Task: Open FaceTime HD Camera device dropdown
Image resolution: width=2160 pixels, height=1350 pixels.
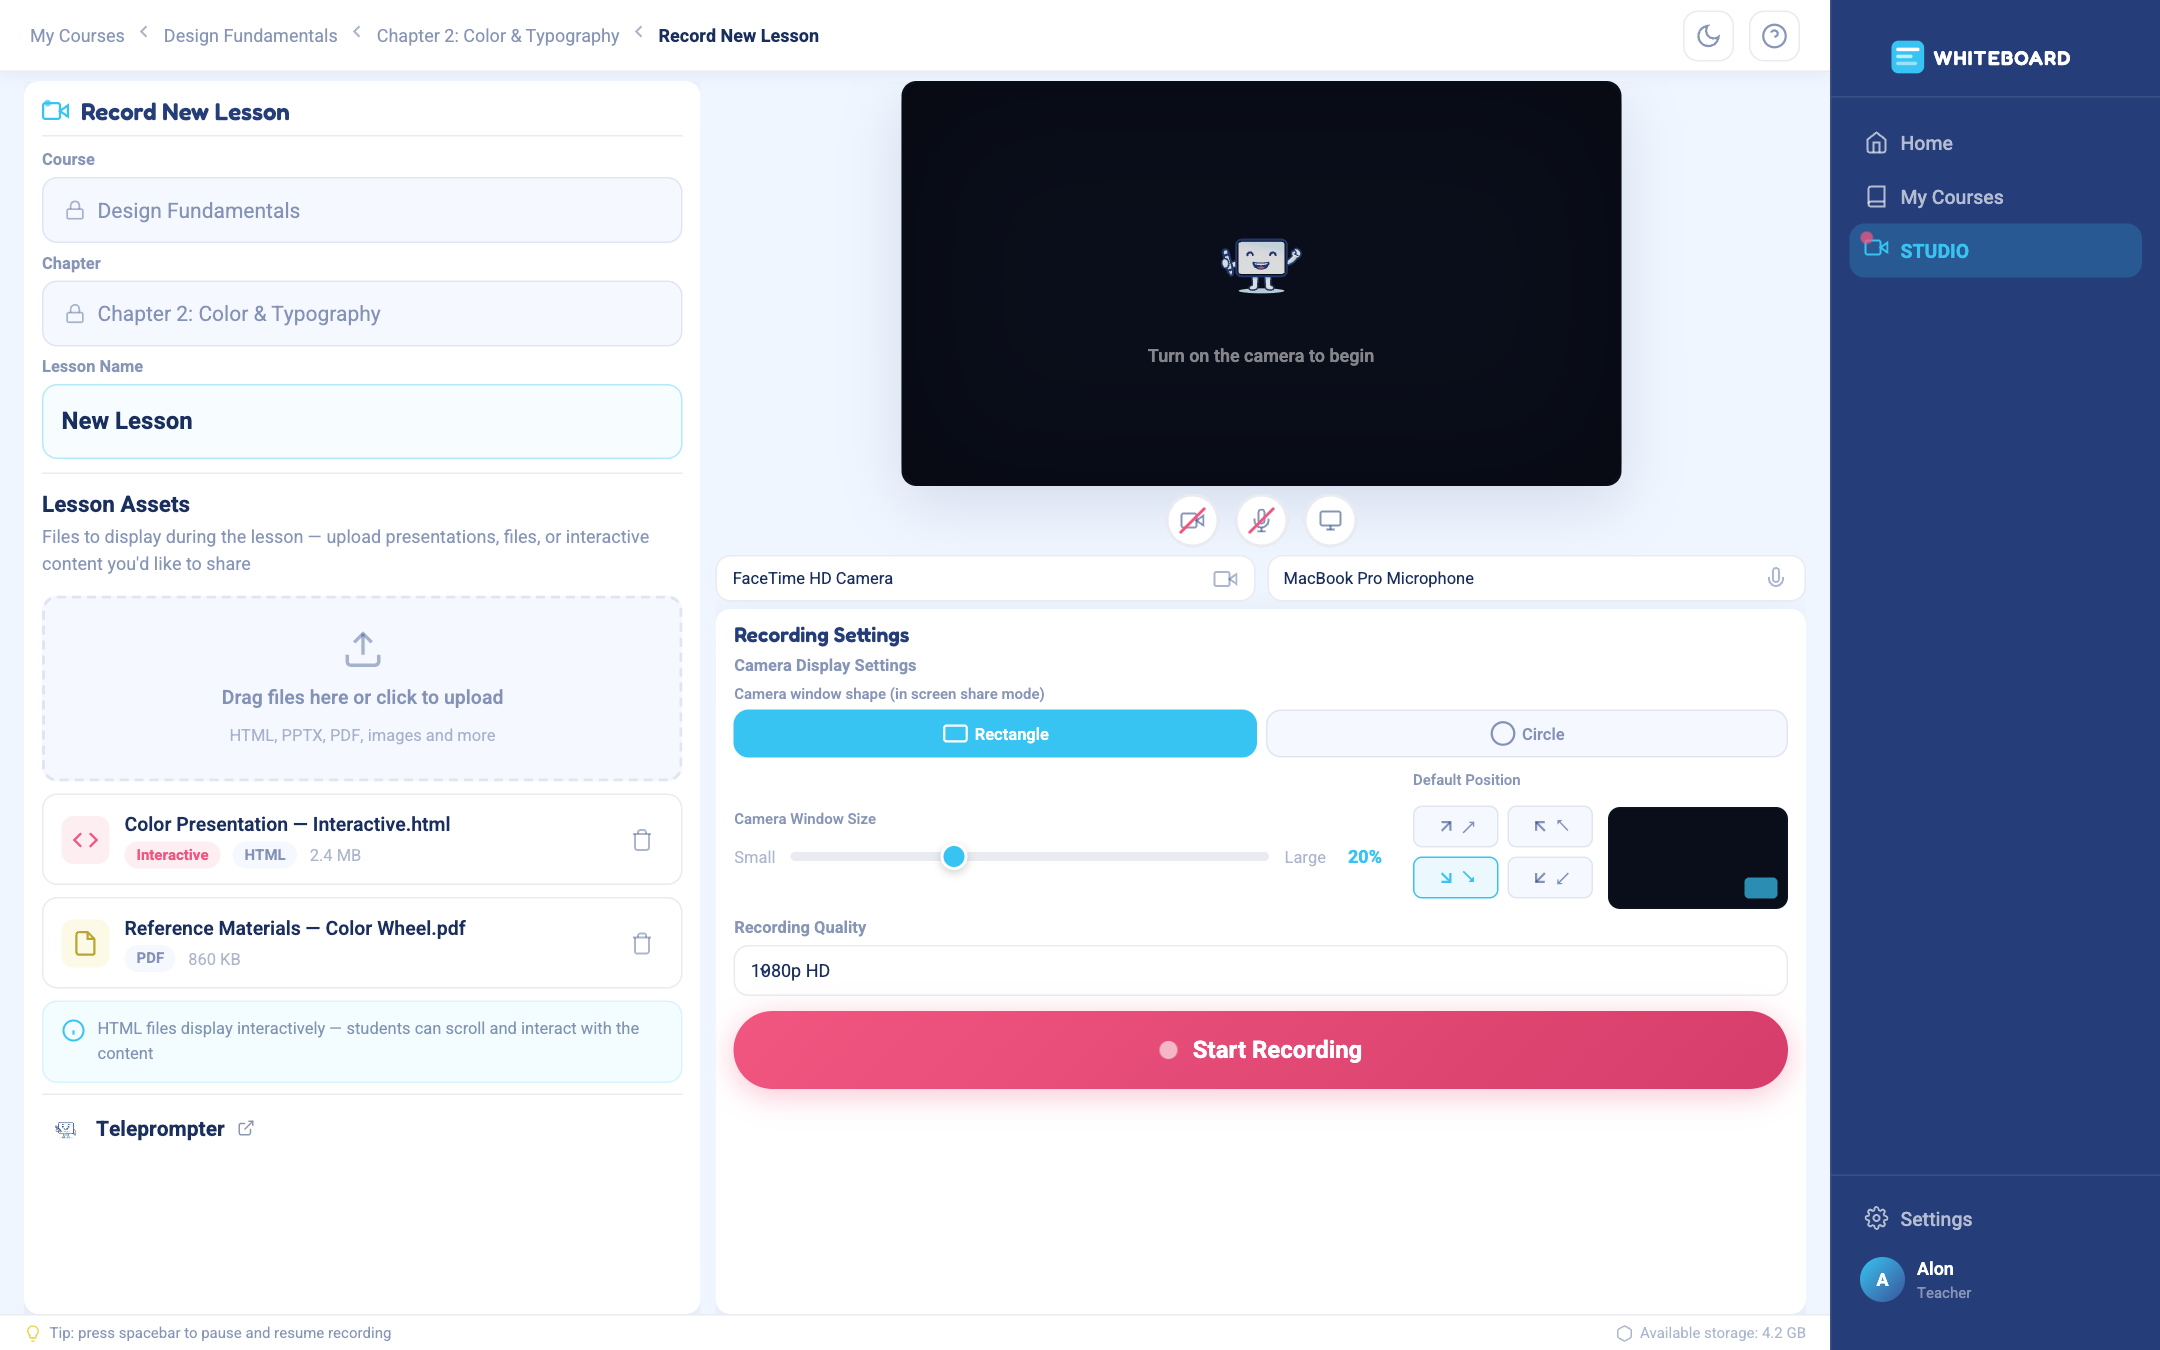Action: pos(985,578)
